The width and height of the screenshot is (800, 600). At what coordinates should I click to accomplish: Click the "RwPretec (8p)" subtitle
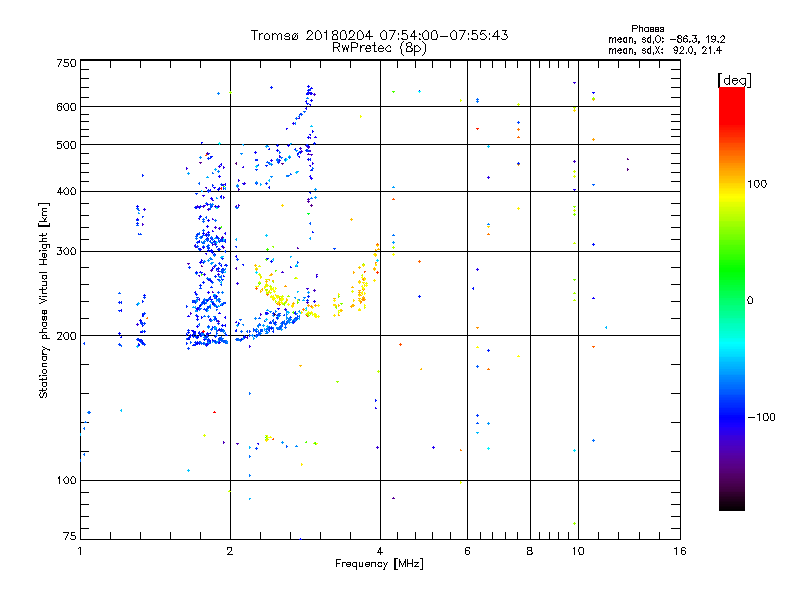tap(379, 48)
